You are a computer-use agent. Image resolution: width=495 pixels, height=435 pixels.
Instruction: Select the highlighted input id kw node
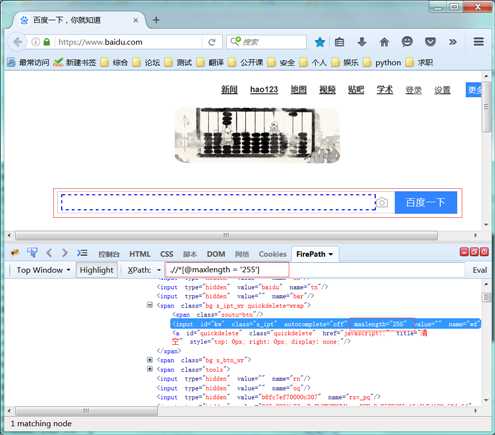(x=325, y=323)
